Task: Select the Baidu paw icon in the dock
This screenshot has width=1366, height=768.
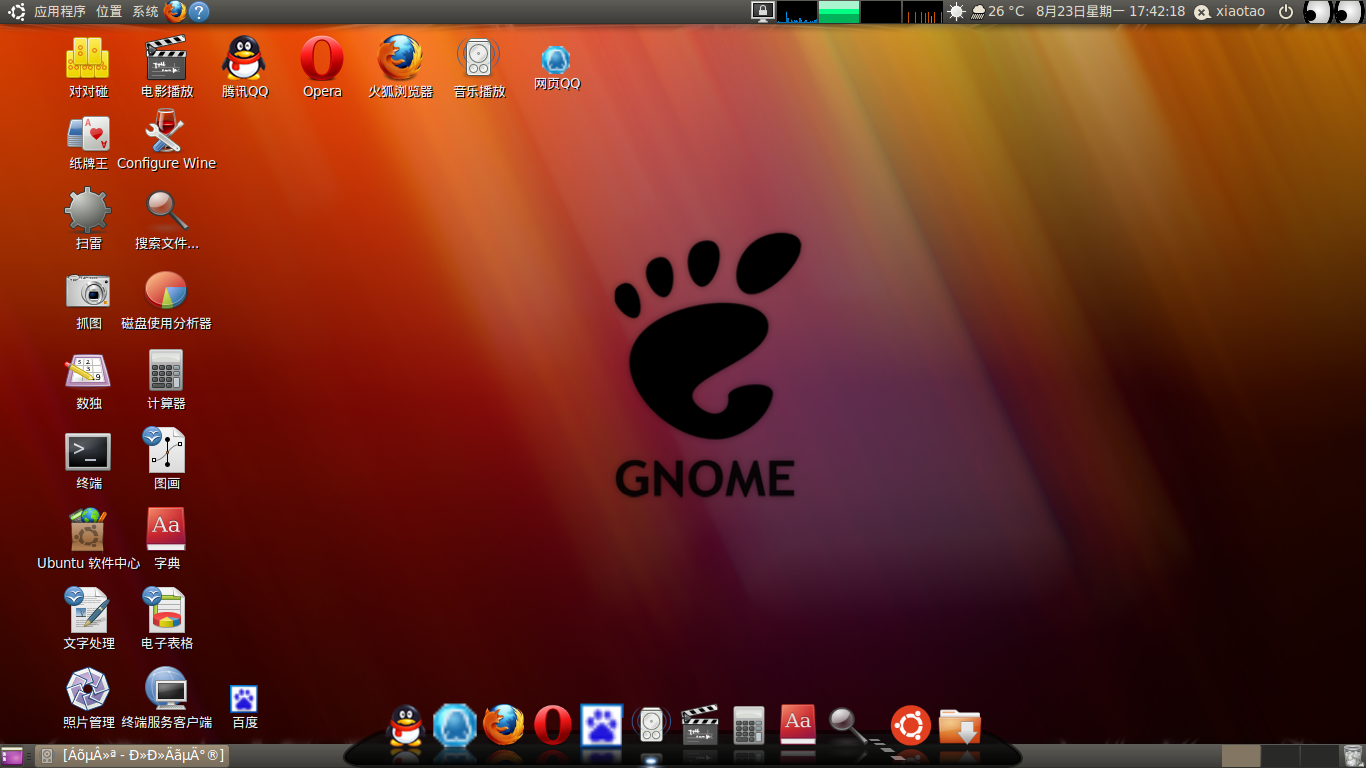Action: pos(602,725)
